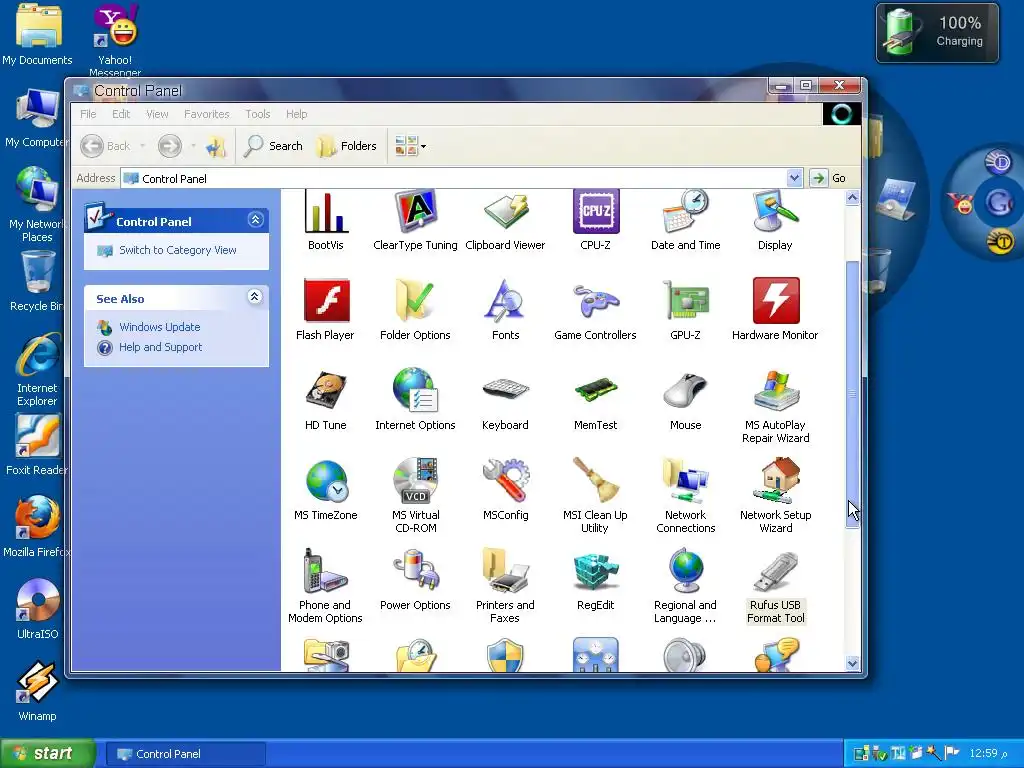The image size is (1024, 768).
Task: Launch Clipboard Viewer
Action: pos(505,221)
